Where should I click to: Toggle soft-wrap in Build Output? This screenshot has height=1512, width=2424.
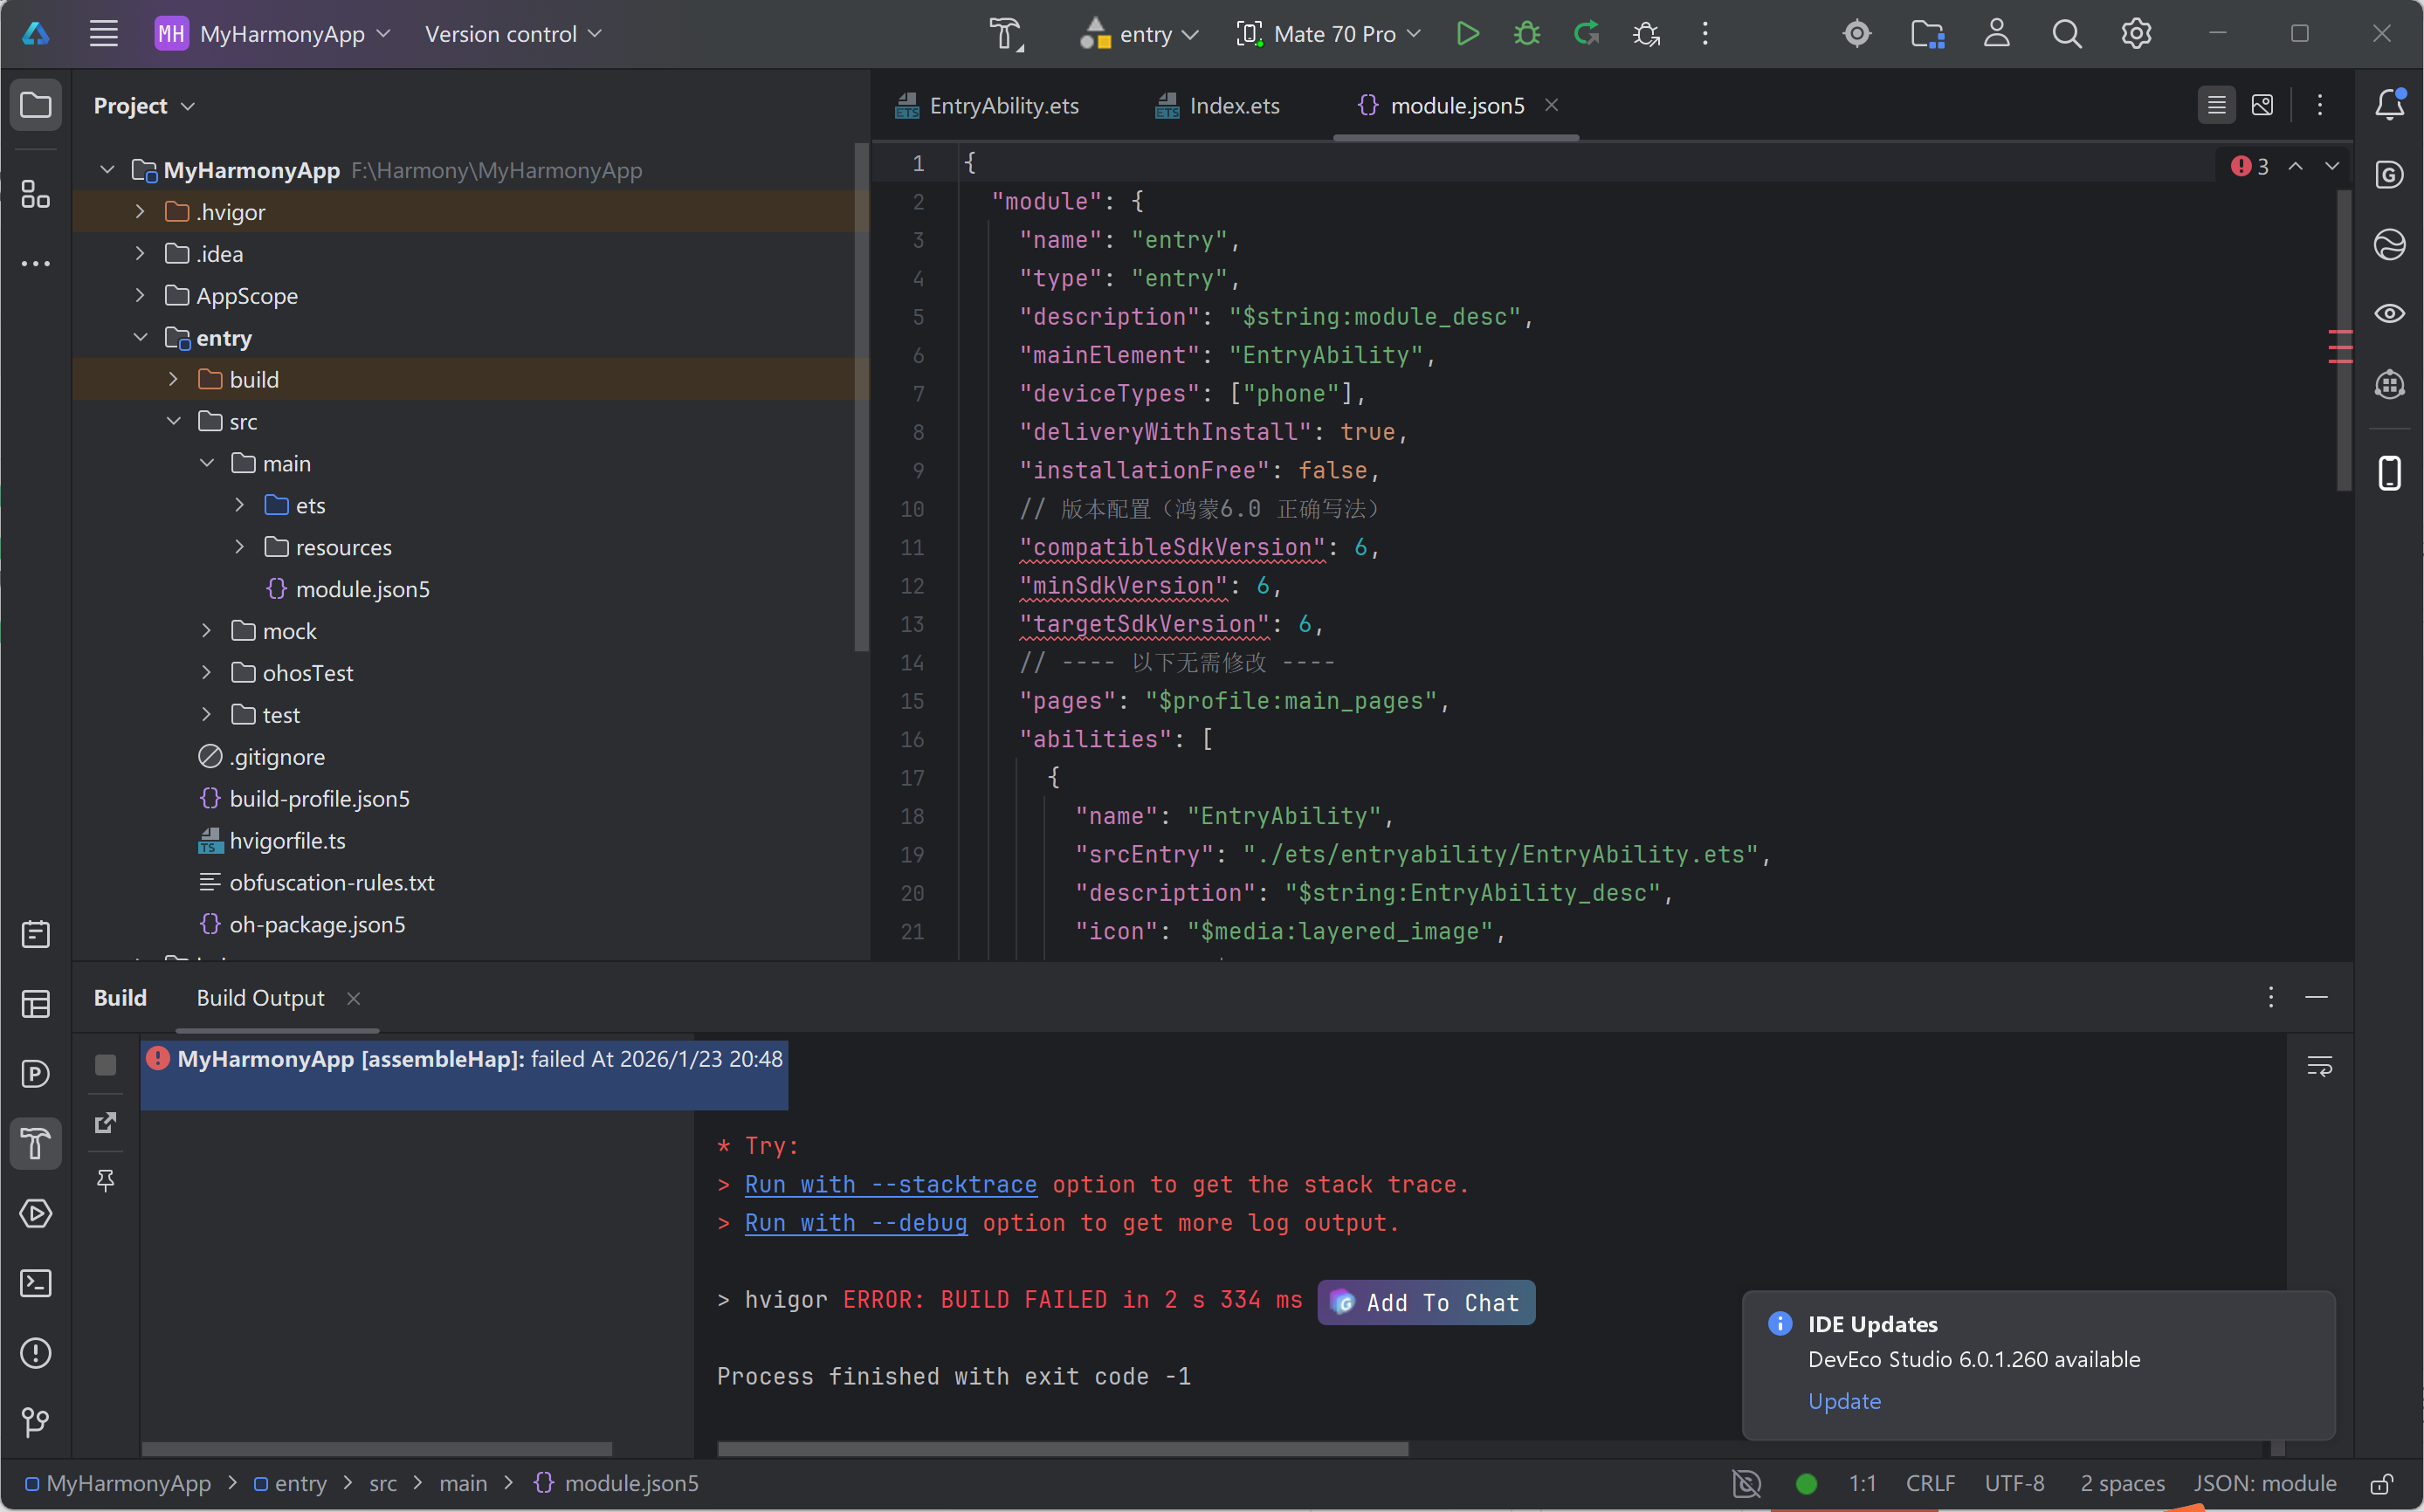(x=2319, y=1066)
